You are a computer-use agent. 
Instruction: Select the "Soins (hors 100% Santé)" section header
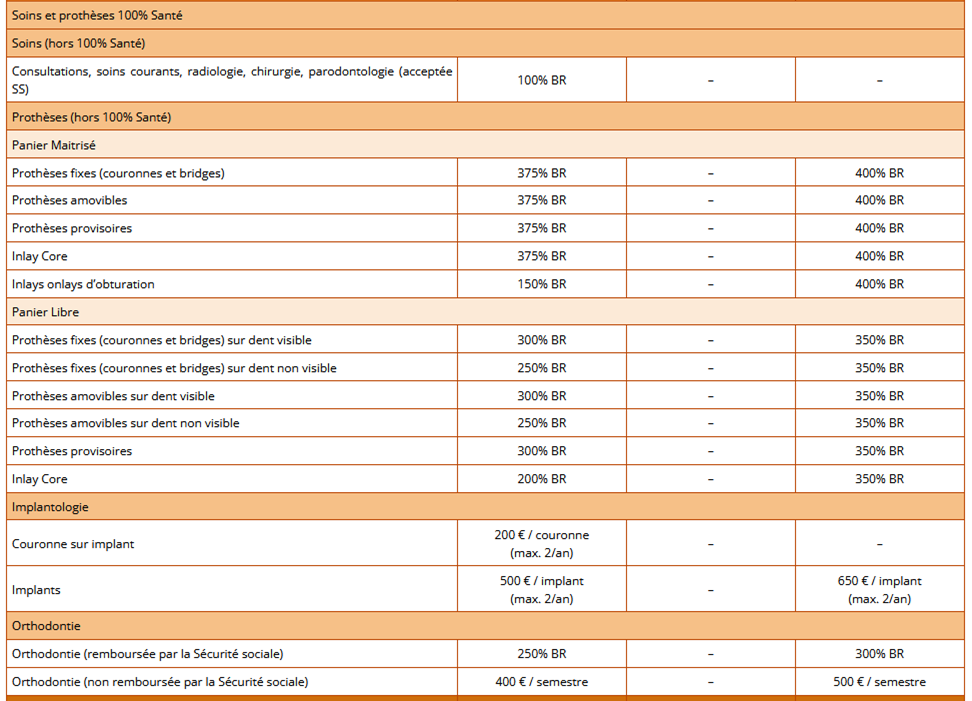pyautogui.click(x=78, y=44)
